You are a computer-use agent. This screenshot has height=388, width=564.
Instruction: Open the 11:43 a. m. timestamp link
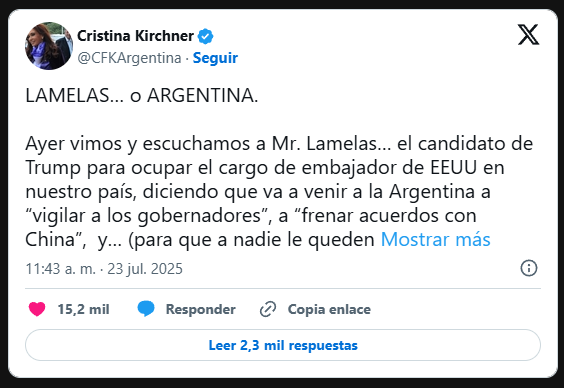click(60, 269)
